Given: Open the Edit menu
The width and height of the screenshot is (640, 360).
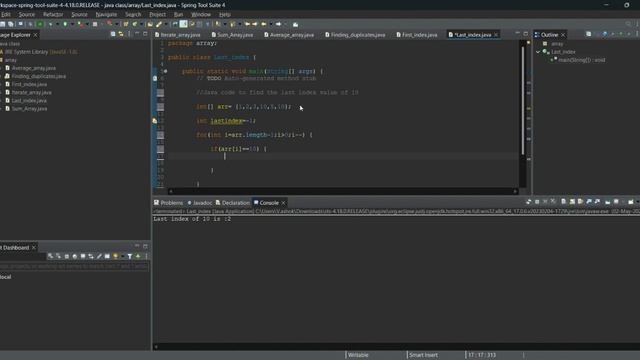Looking at the screenshot, I should coord(6,14).
